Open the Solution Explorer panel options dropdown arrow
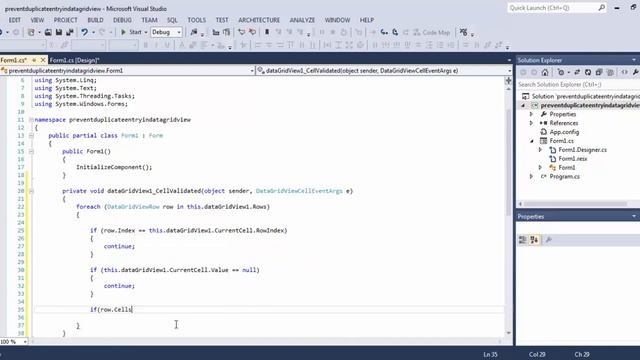This screenshot has width=640, height=360. click(x=634, y=60)
